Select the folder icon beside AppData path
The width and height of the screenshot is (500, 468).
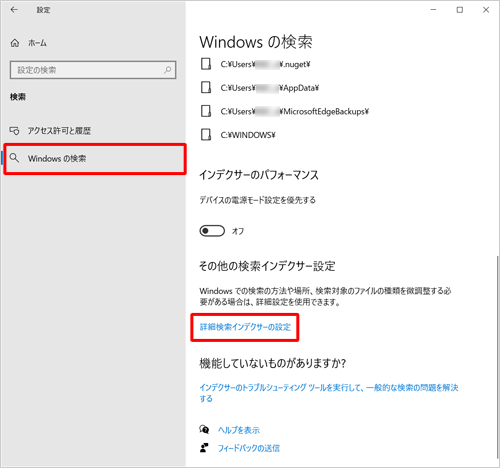pos(206,88)
